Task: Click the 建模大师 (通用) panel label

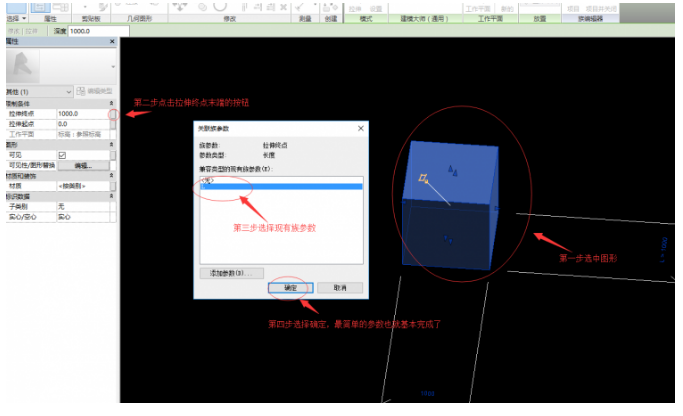Action: pos(424,19)
